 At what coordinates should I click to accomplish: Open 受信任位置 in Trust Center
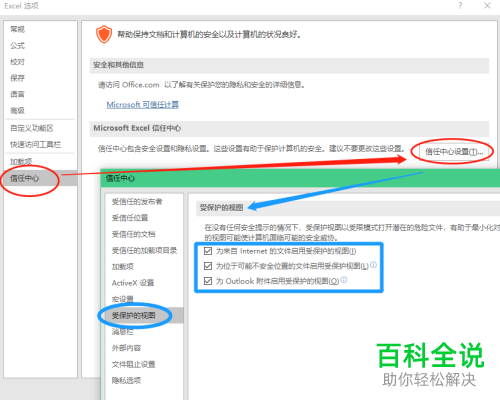pos(130,218)
